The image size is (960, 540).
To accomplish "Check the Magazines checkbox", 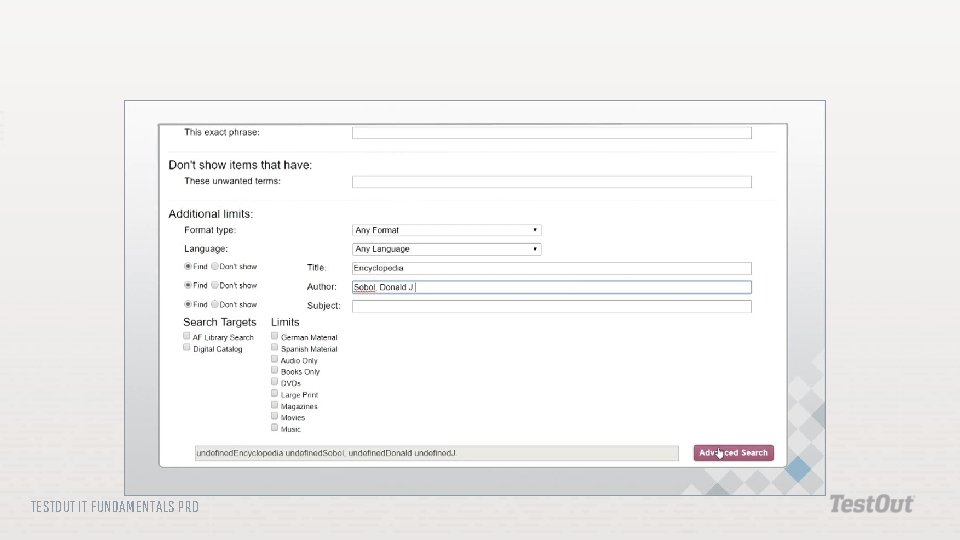I will click(x=274, y=405).
